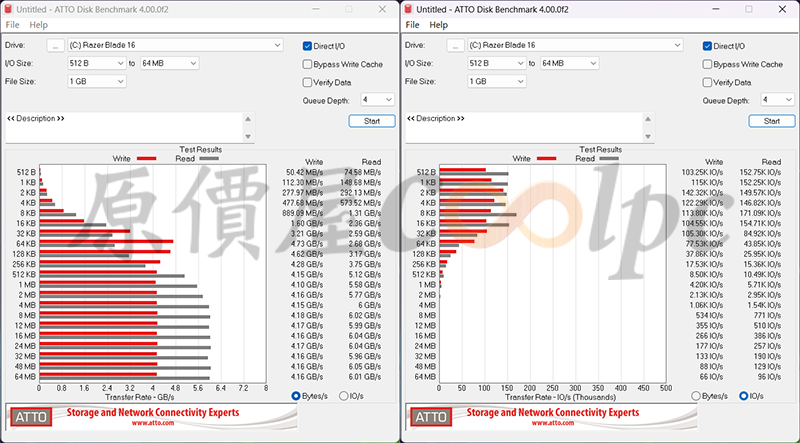This screenshot has width=800, height=443.
Task: Click the drive browse '...' button in right window
Action: pos(455,45)
